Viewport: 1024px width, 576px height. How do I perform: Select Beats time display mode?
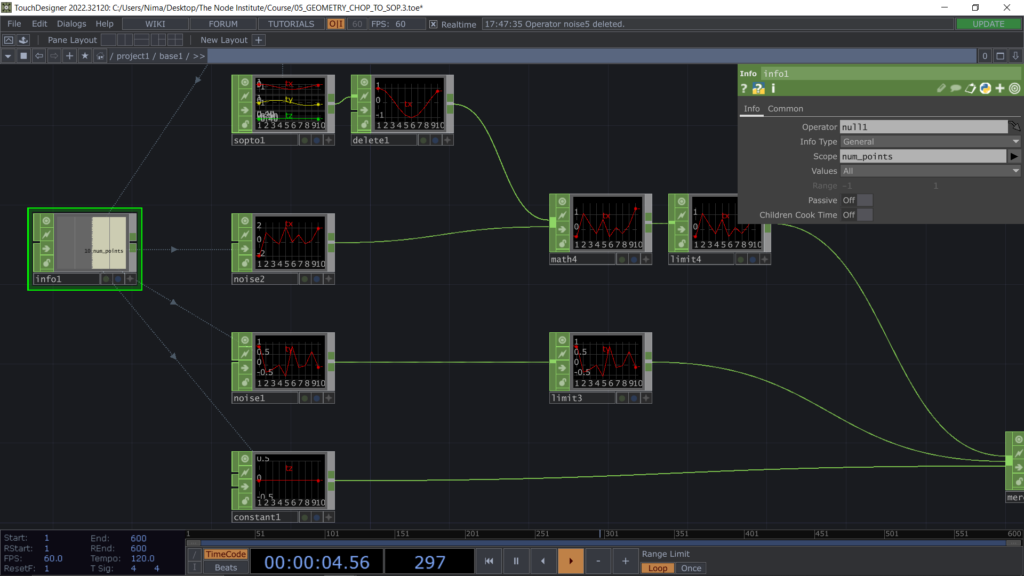(226, 568)
